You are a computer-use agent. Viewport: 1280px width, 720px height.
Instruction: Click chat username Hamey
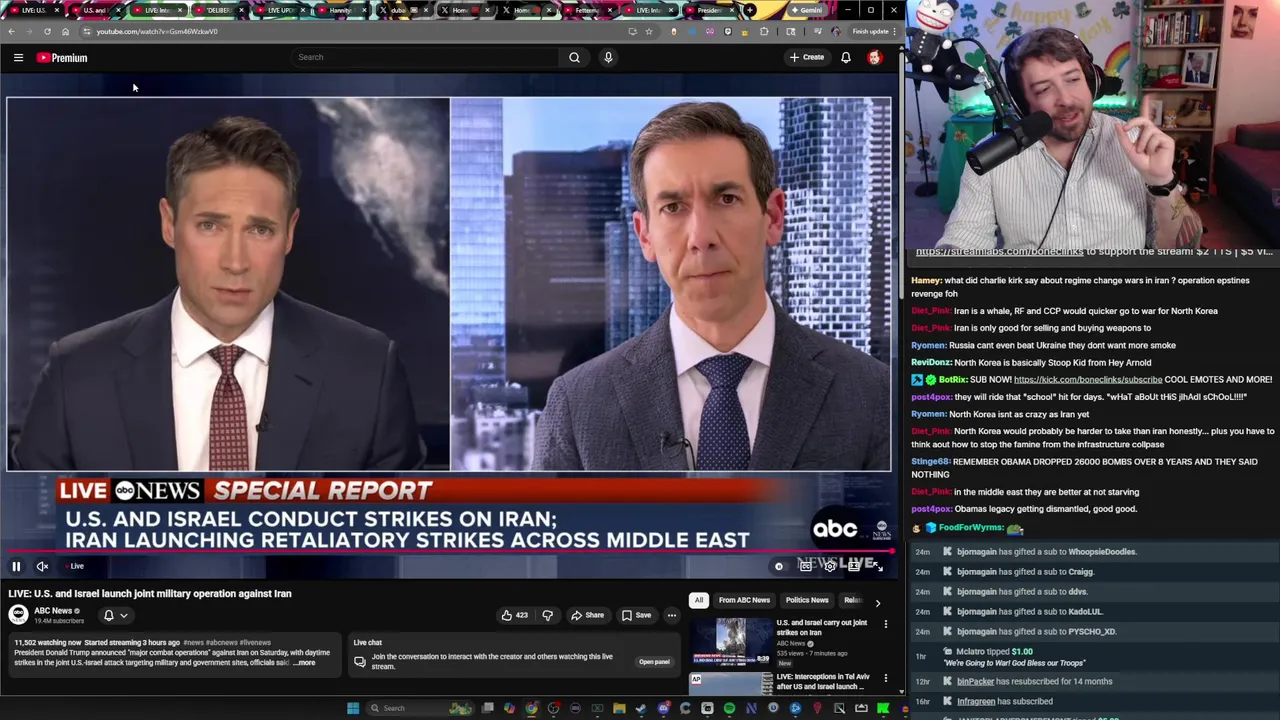click(x=926, y=281)
